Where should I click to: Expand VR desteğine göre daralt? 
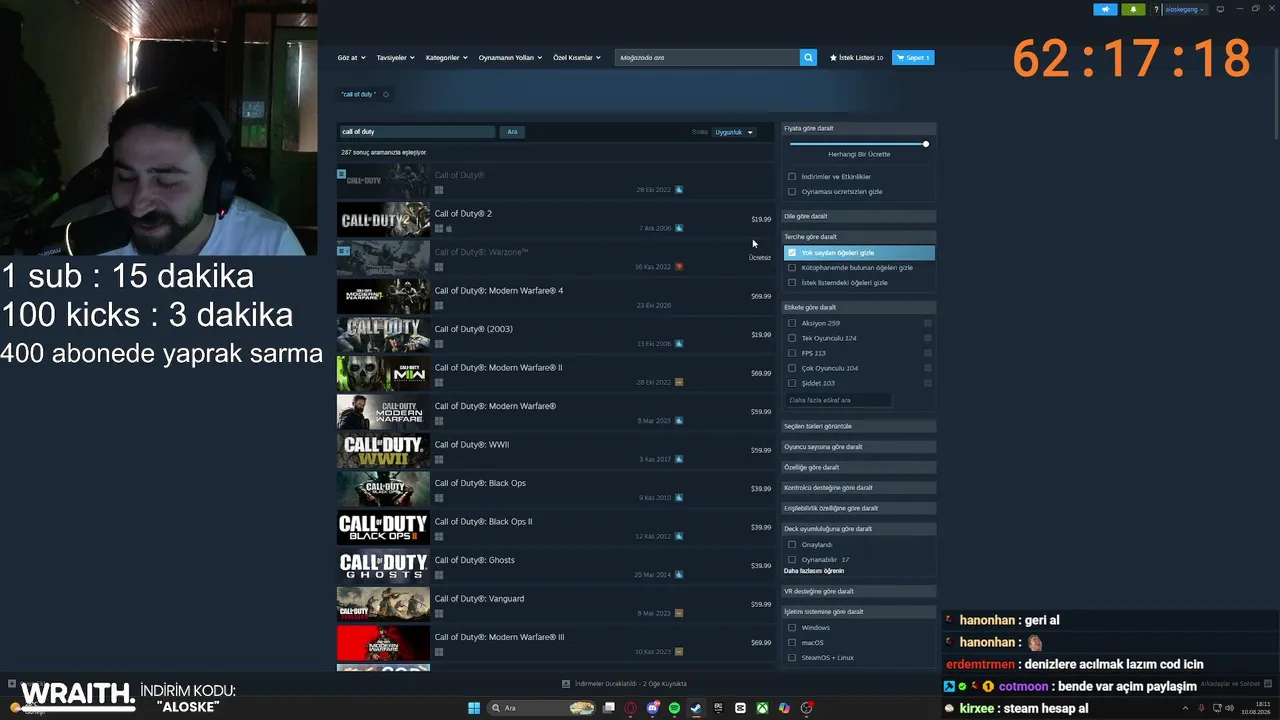[x=859, y=591]
